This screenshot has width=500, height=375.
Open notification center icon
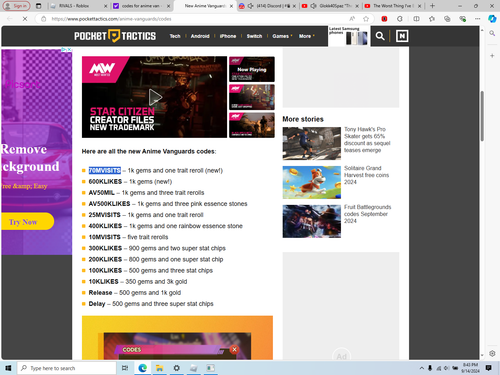coord(488,368)
